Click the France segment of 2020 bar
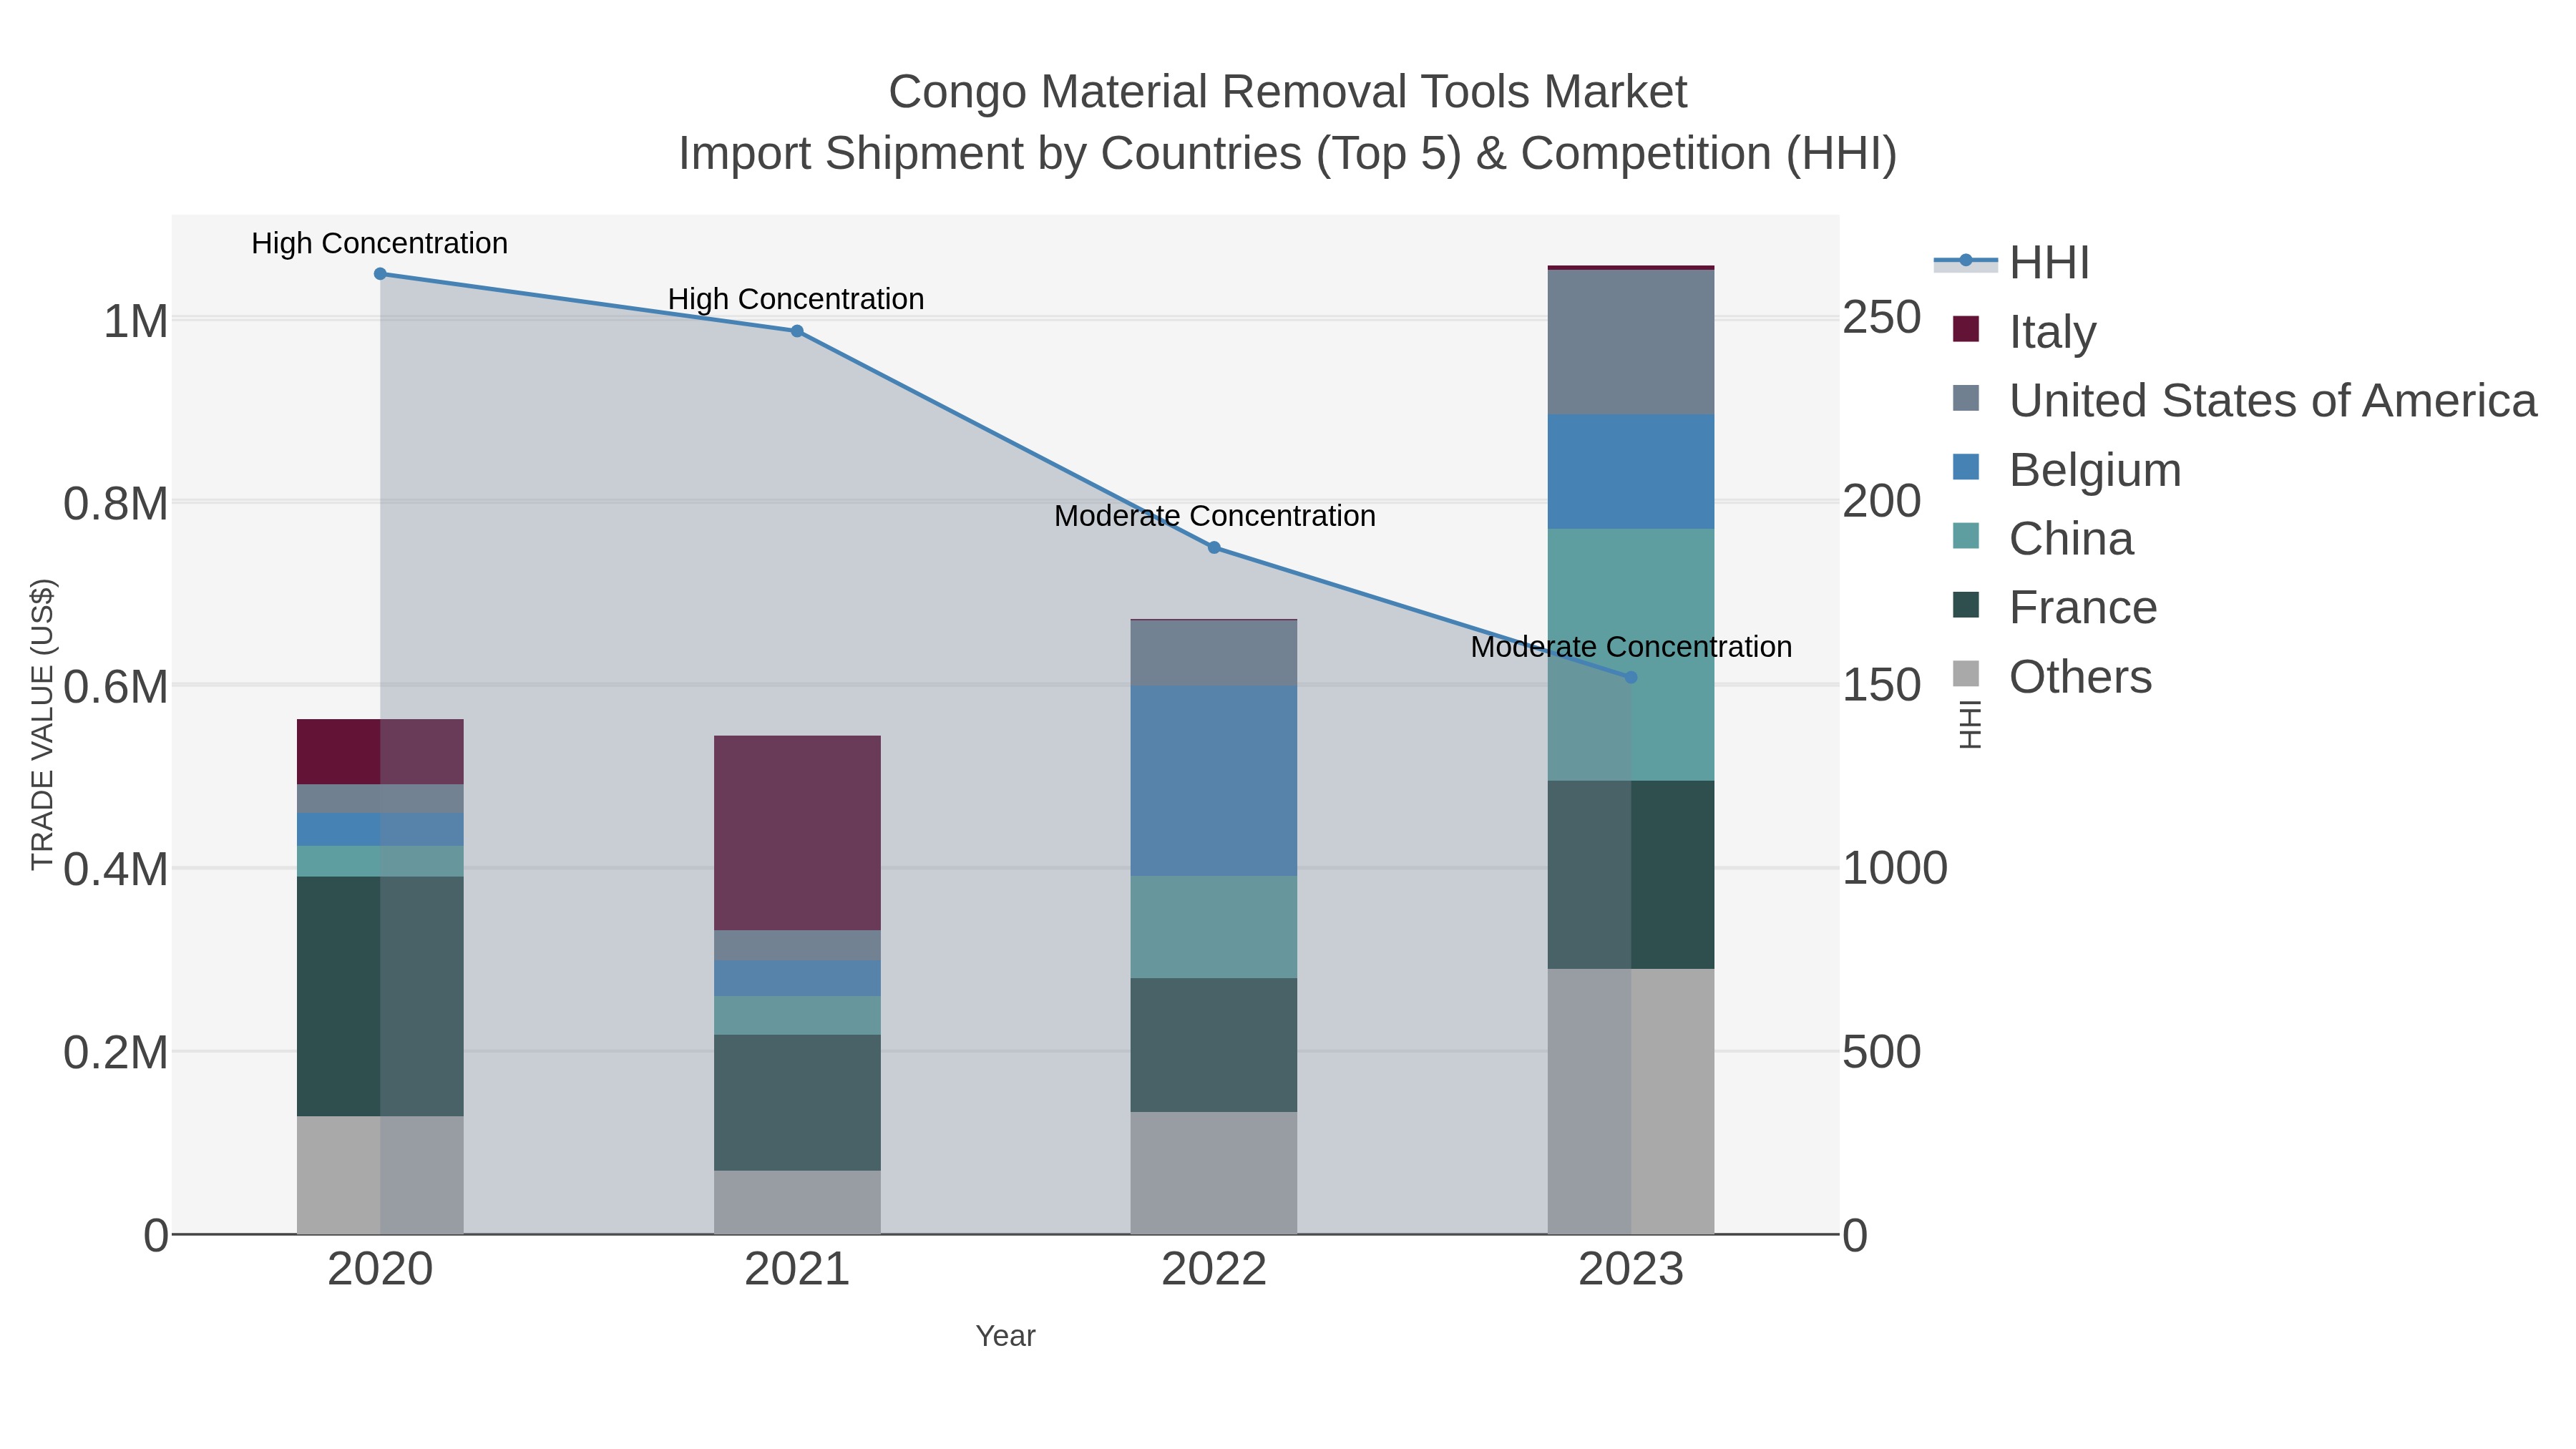 [x=380, y=997]
